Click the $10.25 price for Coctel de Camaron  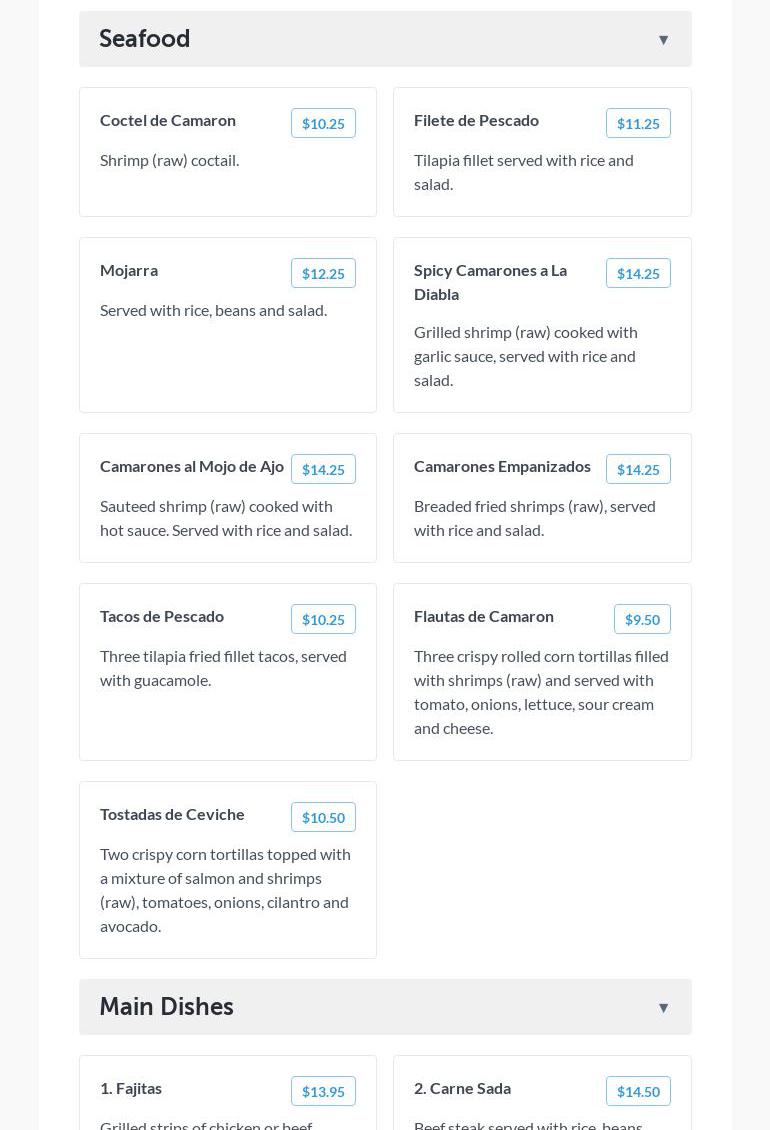[323, 124]
